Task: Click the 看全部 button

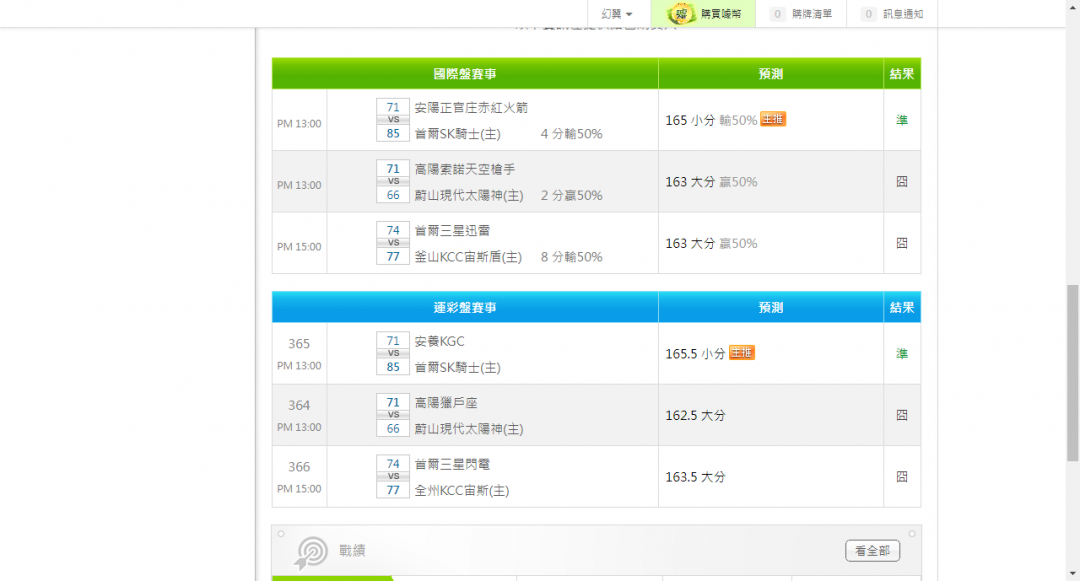Action: tap(872, 551)
